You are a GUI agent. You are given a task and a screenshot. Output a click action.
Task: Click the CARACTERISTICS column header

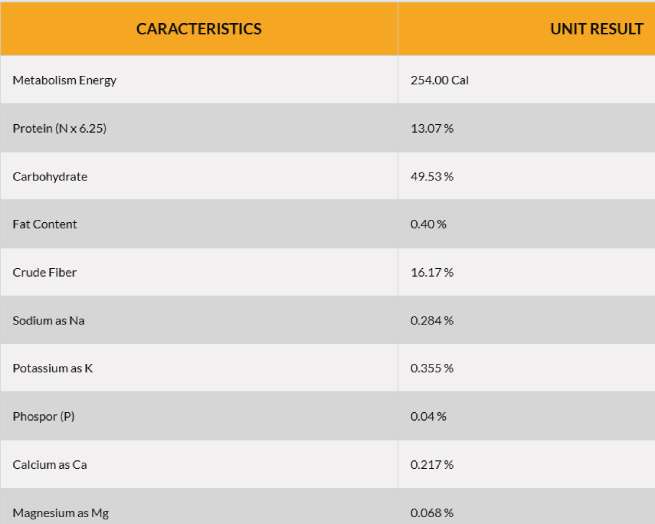pos(199,29)
